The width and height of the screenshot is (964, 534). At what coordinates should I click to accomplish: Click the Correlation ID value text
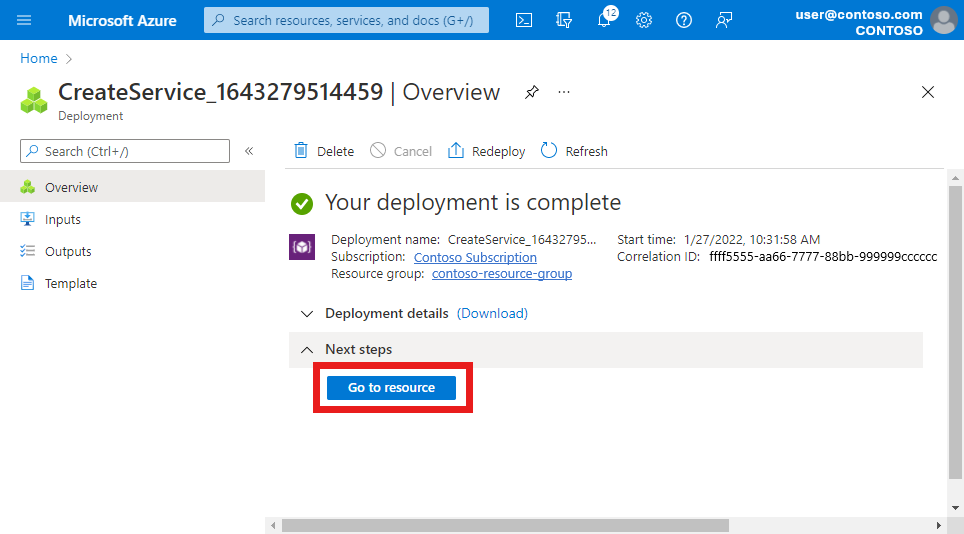[x=823, y=257]
